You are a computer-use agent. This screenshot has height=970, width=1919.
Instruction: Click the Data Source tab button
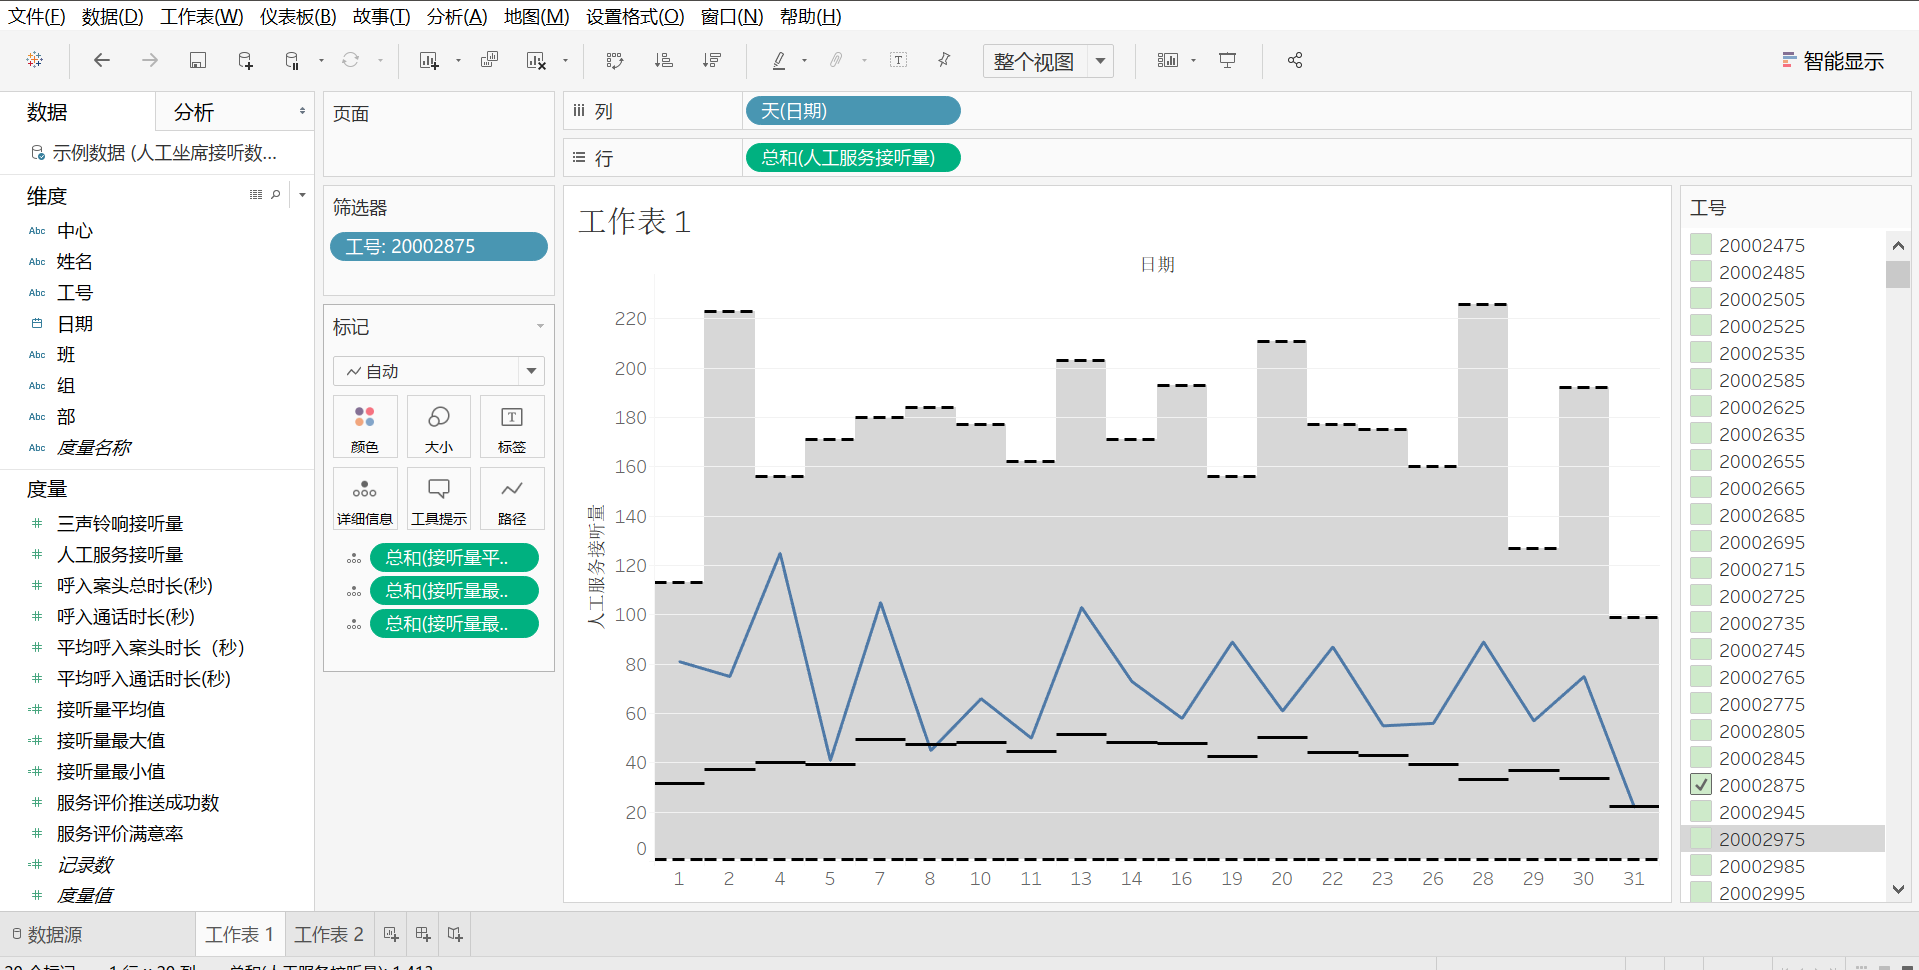point(47,934)
